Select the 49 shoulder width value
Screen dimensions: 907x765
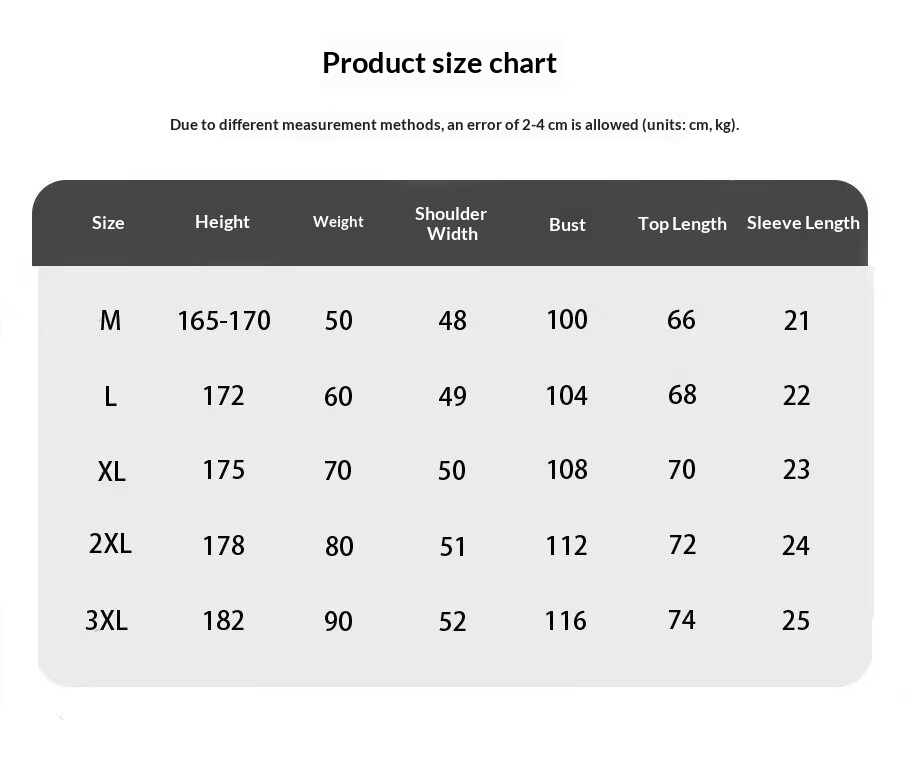(452, 397)
